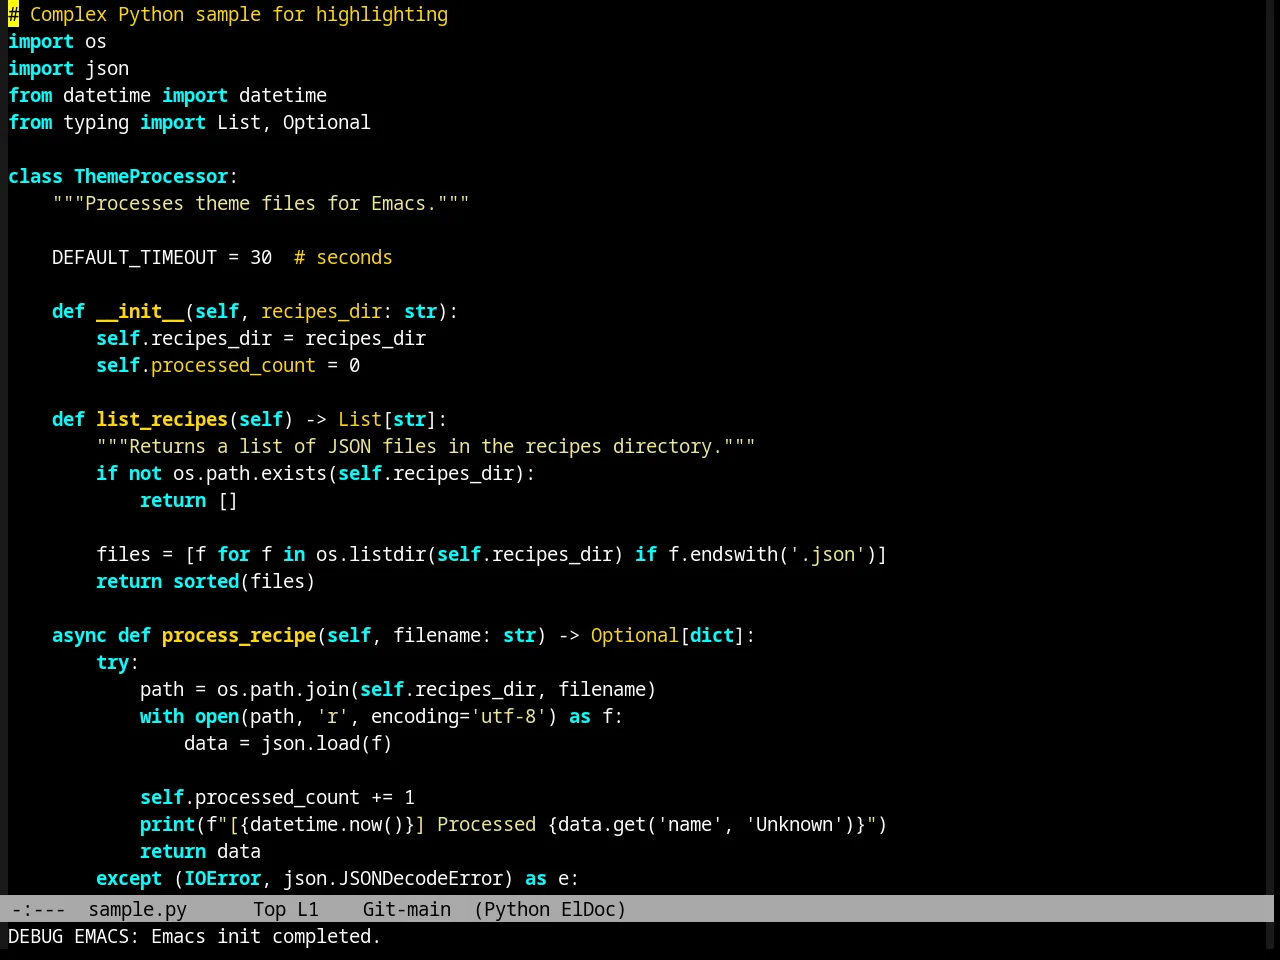Image resolution: width=1280 pixels, height=960 pixels.
Task: Click the ElDoc minor mode label
Action: (x=588, y=909)
